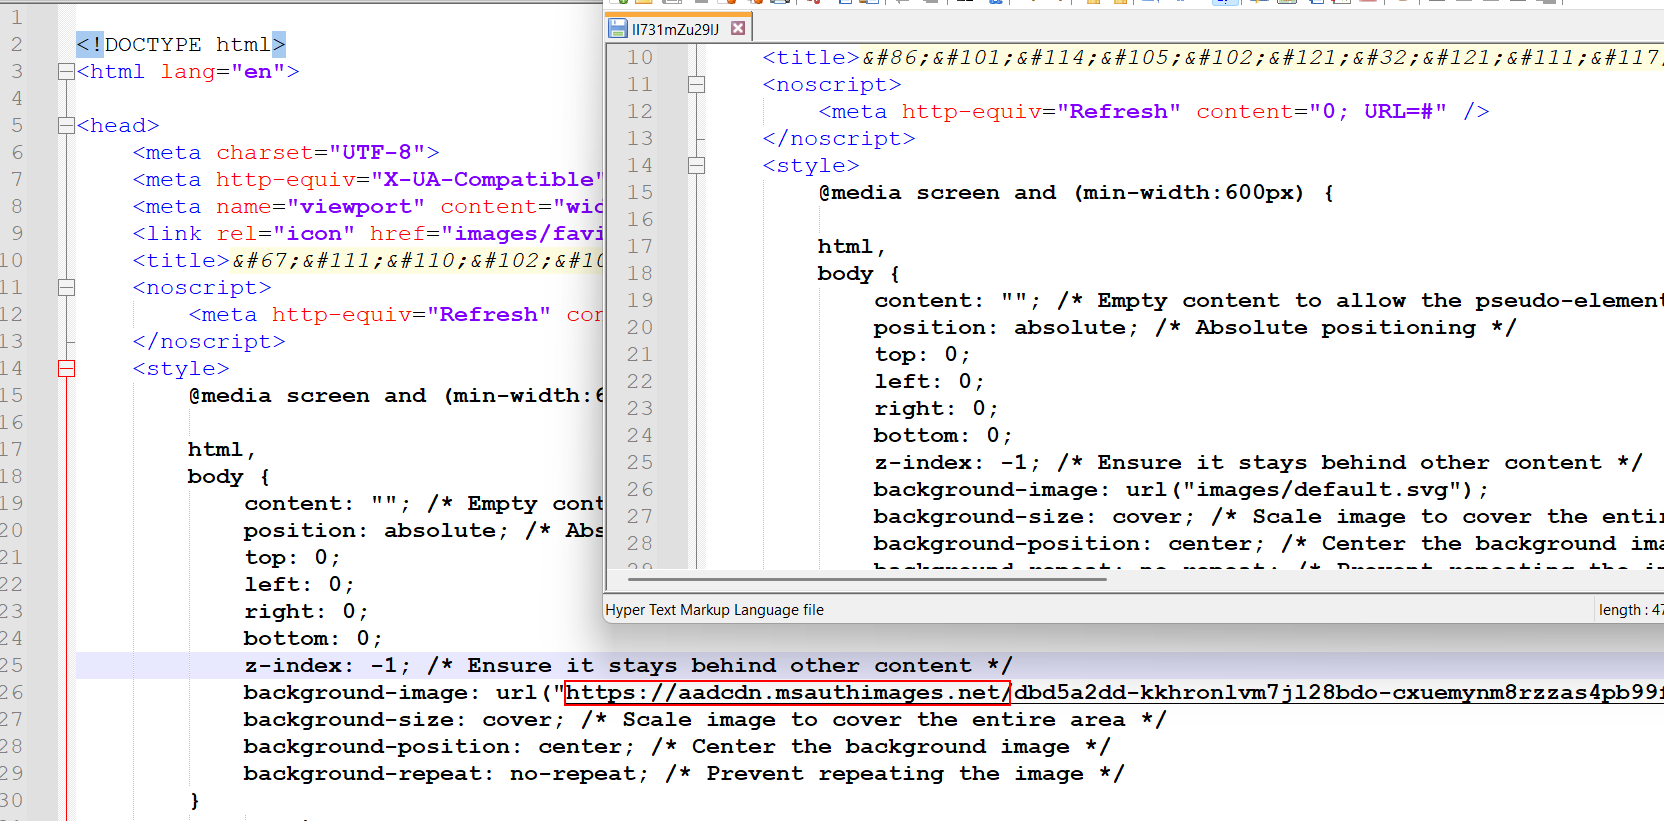Click 'top: 0;' in the front window
This screenshot has width=1664, height=821.
pyautogui.click(x=922, y=355)
